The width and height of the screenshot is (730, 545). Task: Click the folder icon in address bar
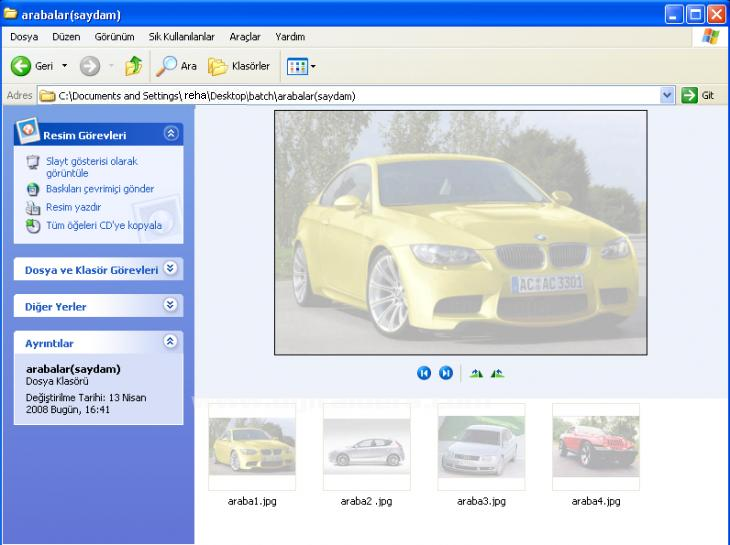[x=47, y=96]
